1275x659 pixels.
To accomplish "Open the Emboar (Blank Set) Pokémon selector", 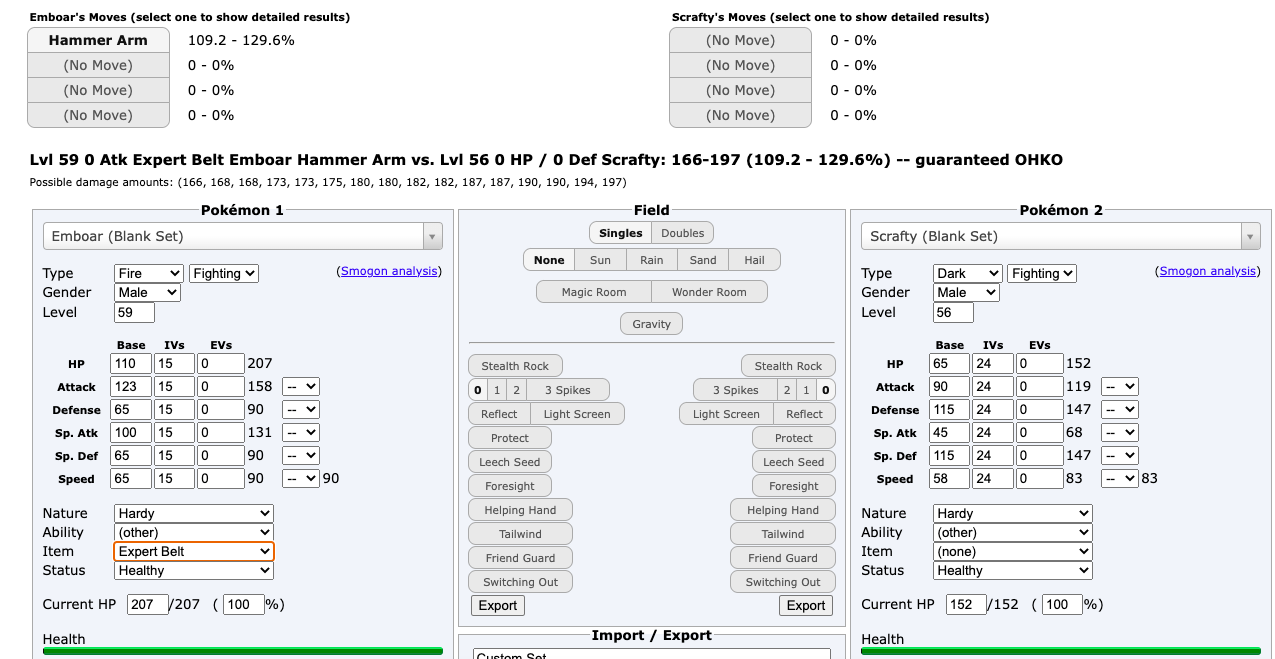I will 242,236.
